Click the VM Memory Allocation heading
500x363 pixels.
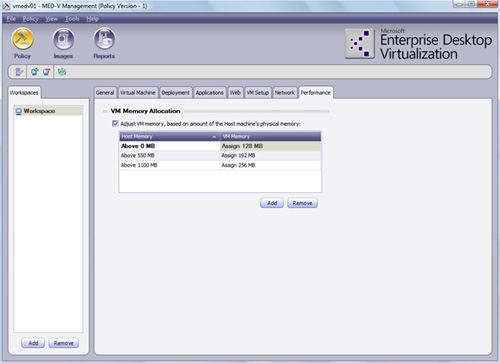point(145,111)
